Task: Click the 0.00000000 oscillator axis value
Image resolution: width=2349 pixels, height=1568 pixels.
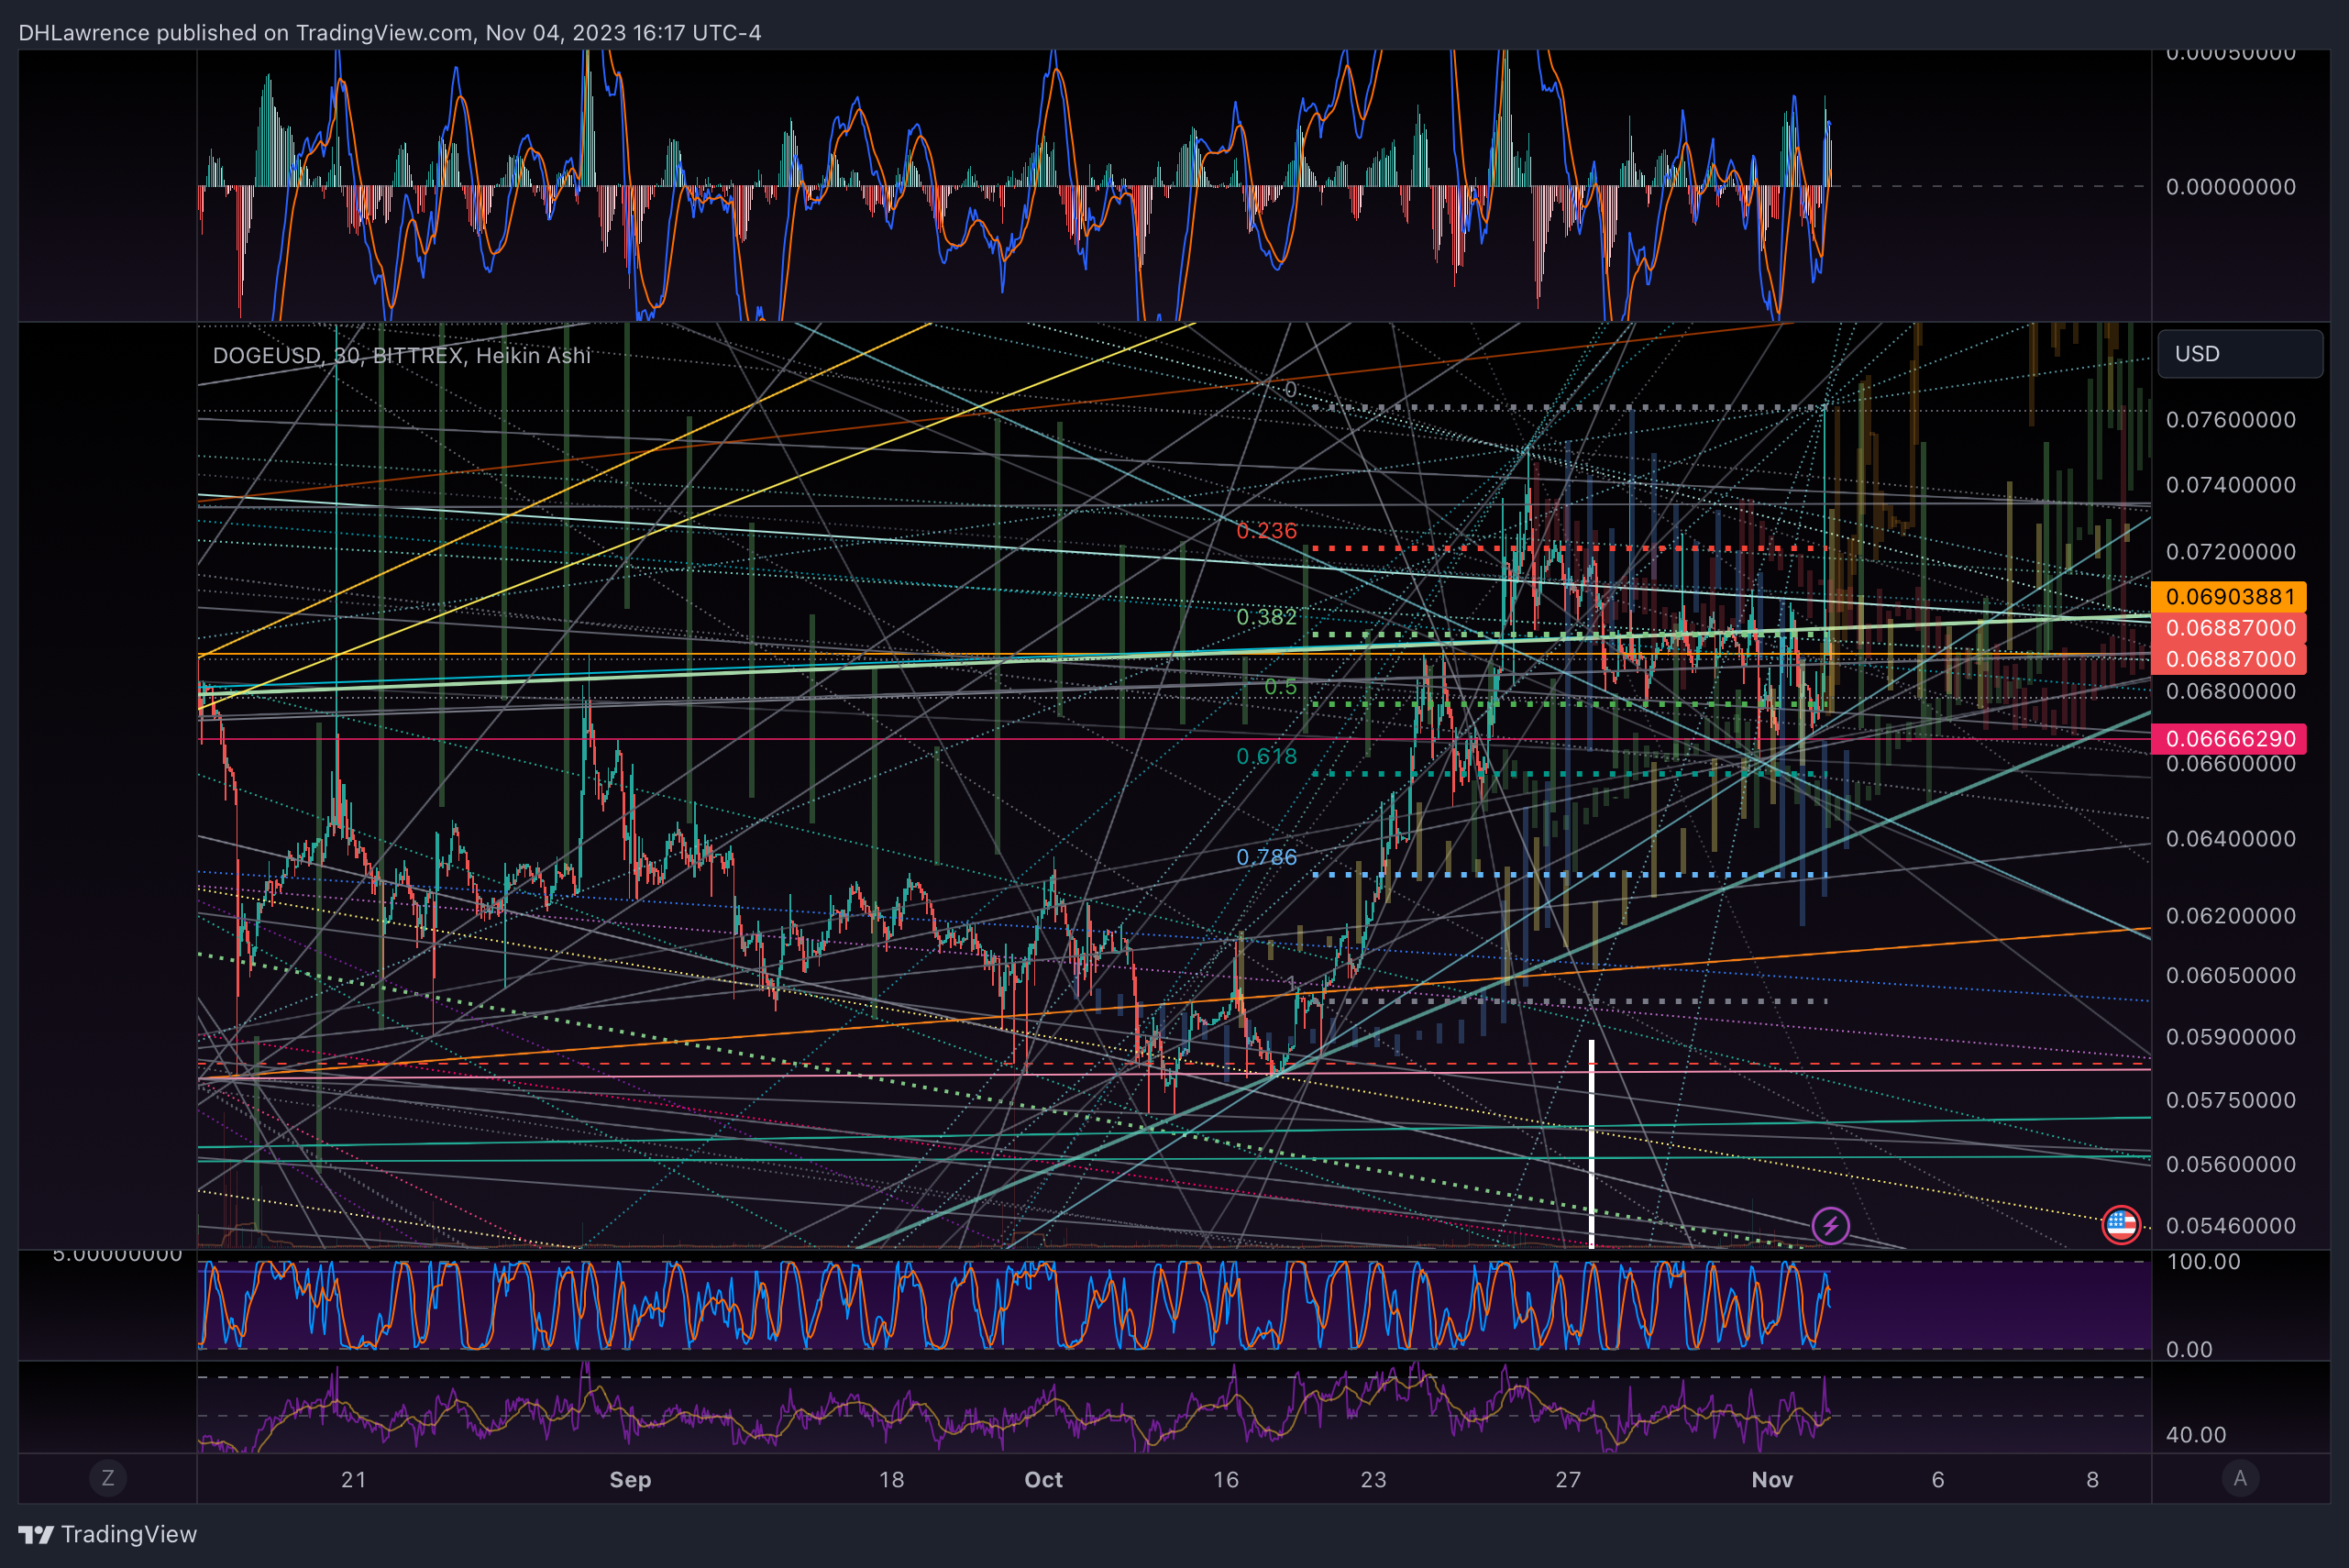Action: pos(2231,187)
